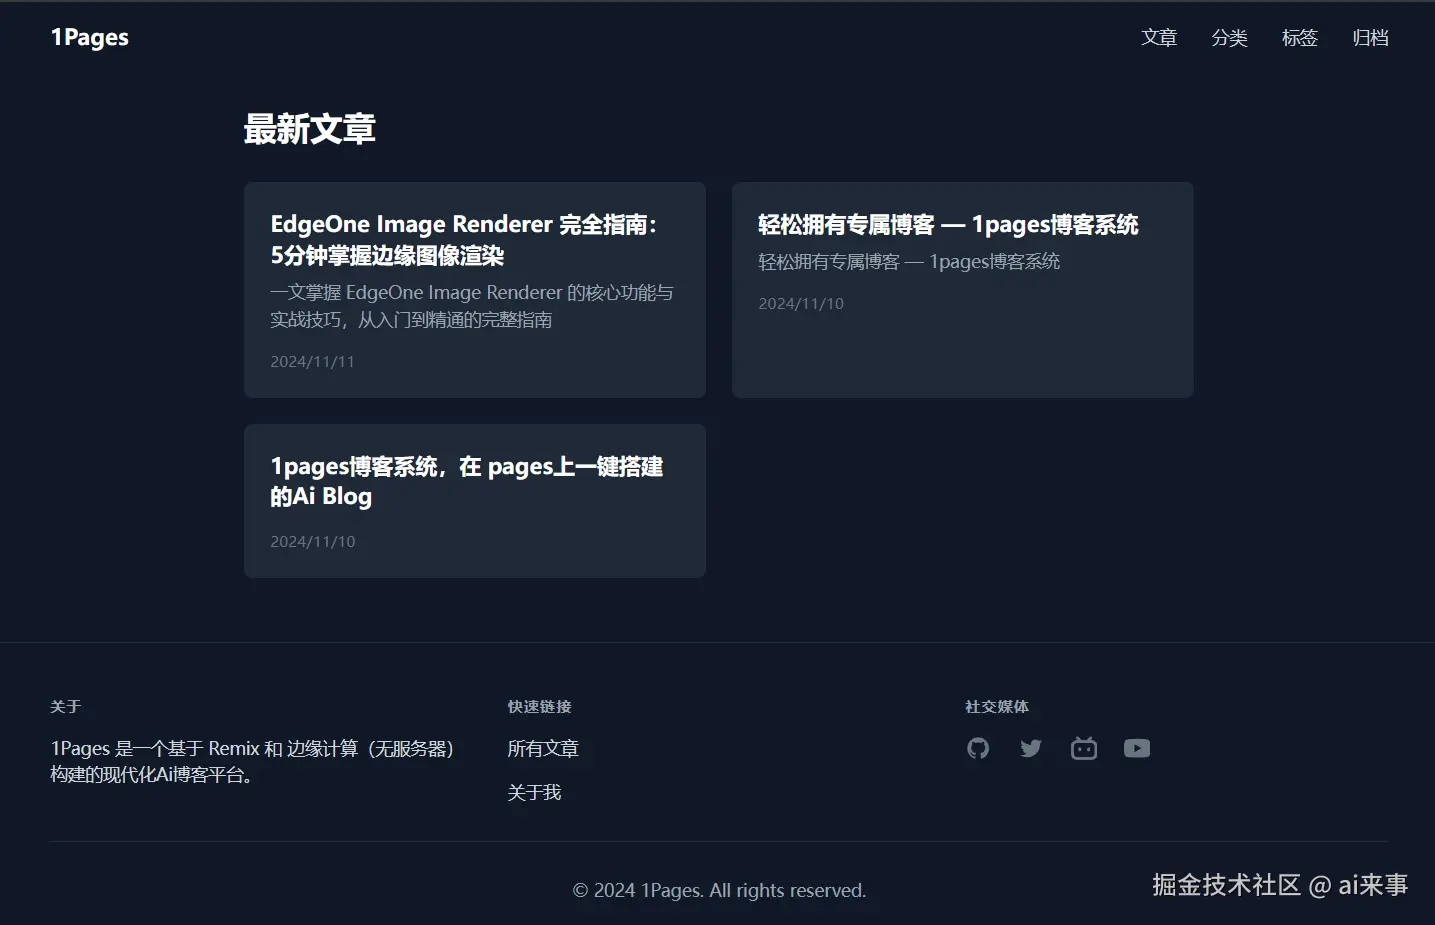Screen dimensions: 1435x925
Task: Click the 关于 footer heading
Action: tap(66, 707)
